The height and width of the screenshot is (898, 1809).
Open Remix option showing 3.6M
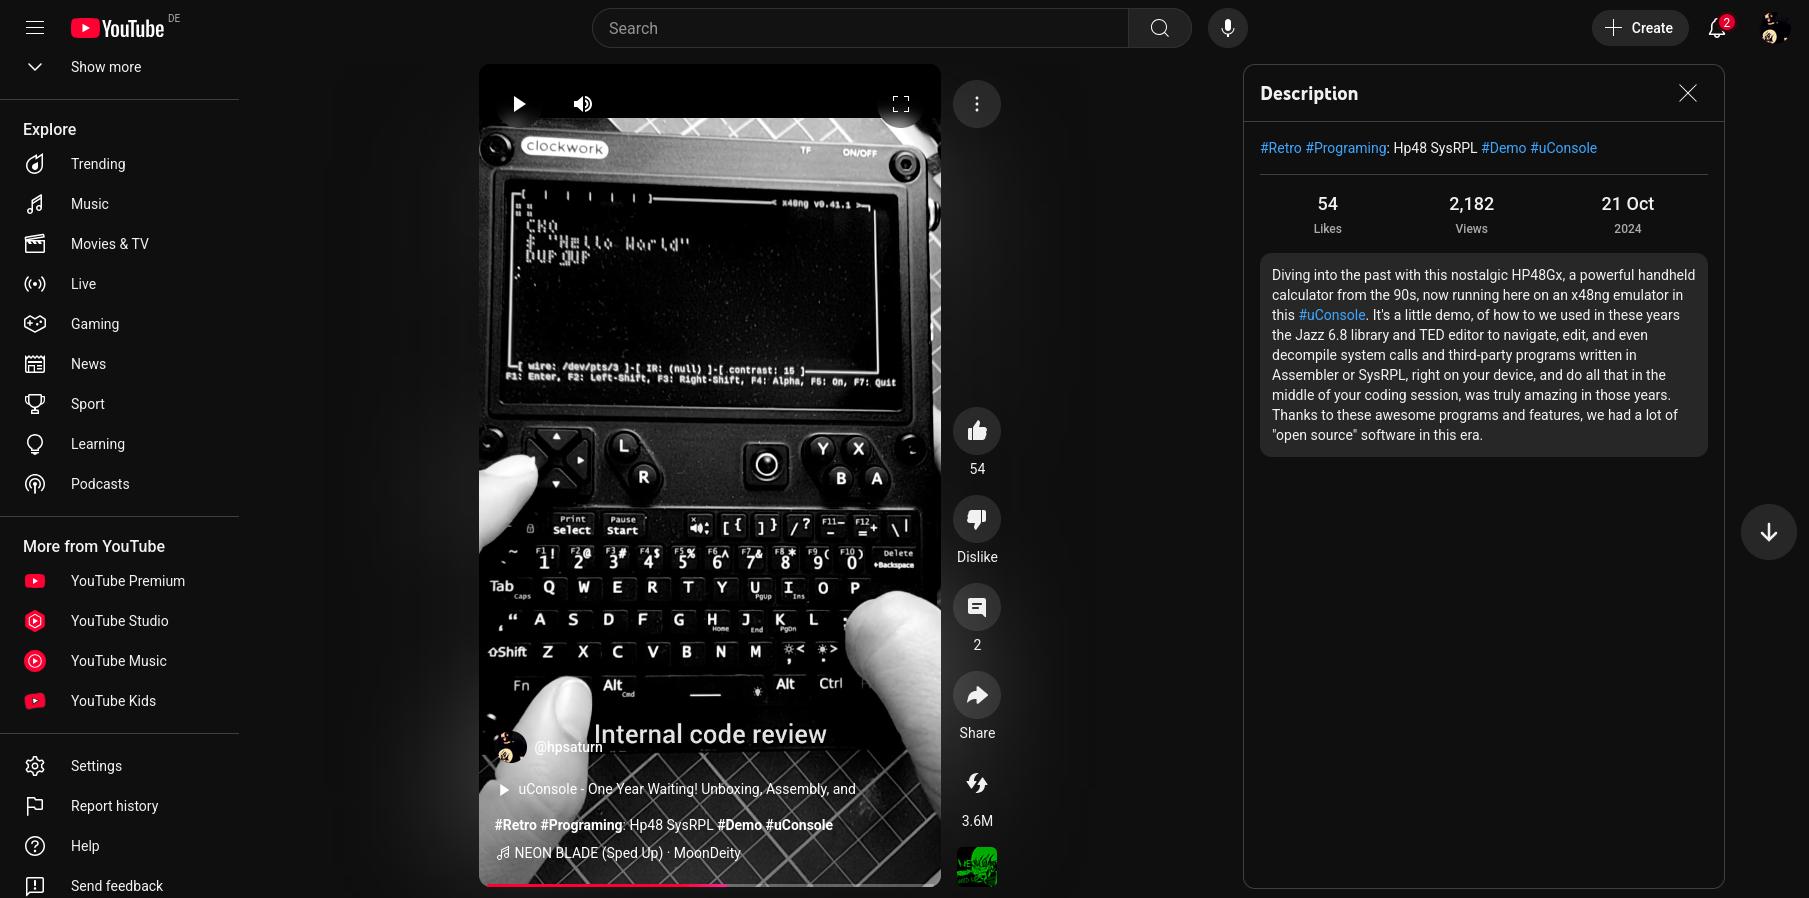point(977,784)
